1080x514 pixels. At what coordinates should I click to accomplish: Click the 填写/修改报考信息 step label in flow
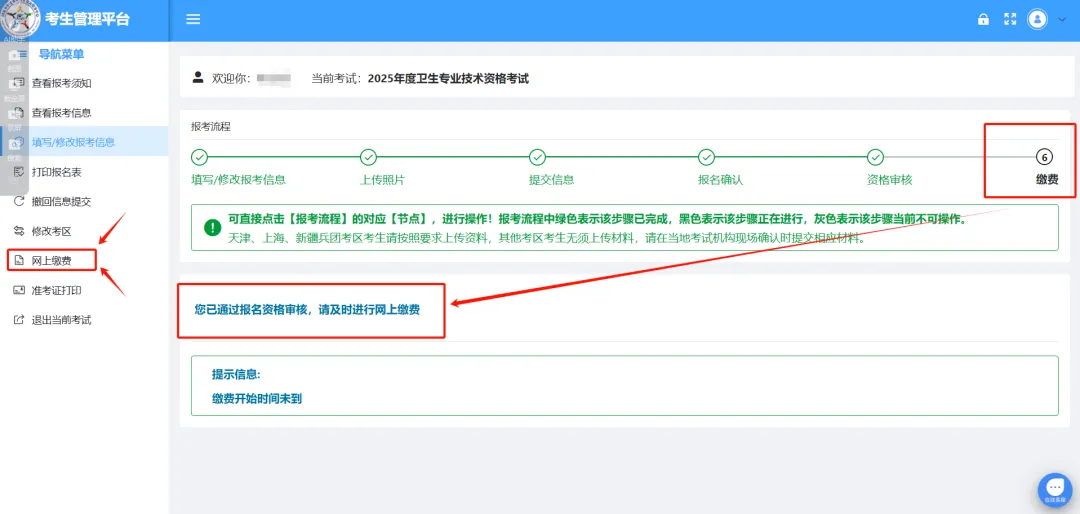238,180
